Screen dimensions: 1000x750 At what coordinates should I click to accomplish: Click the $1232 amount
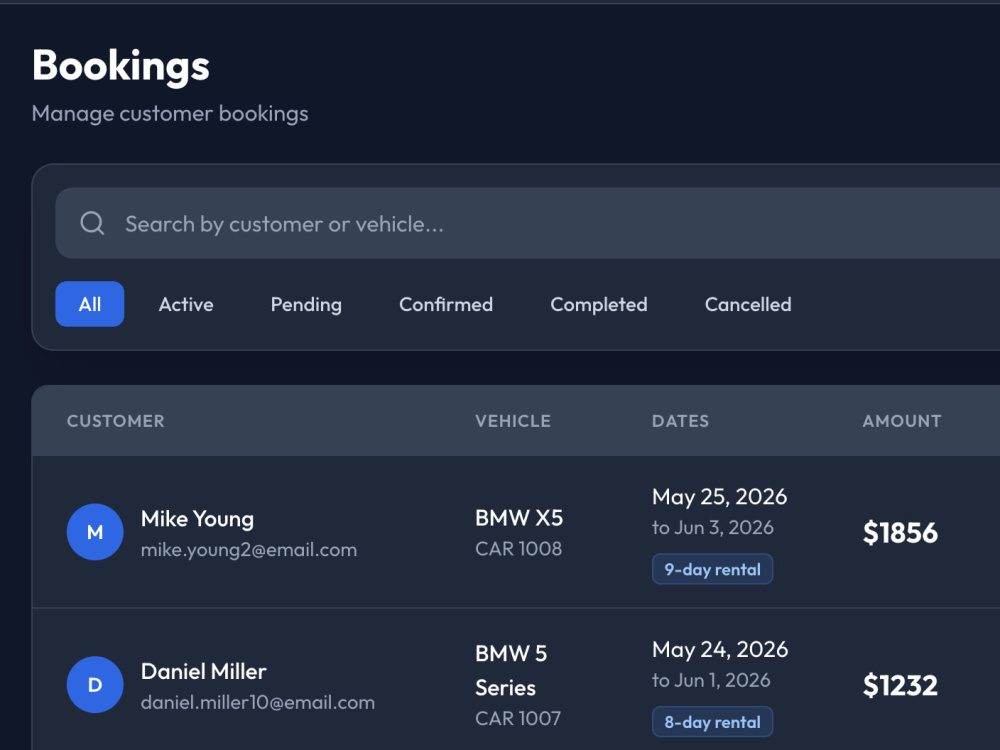pos(900,686)
